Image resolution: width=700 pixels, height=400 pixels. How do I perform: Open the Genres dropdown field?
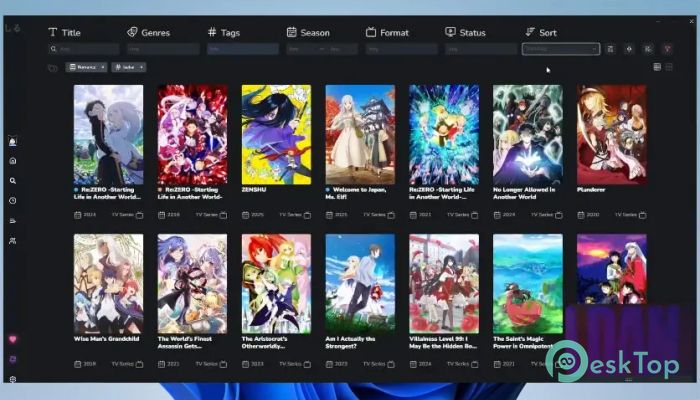tap(163, 49)
